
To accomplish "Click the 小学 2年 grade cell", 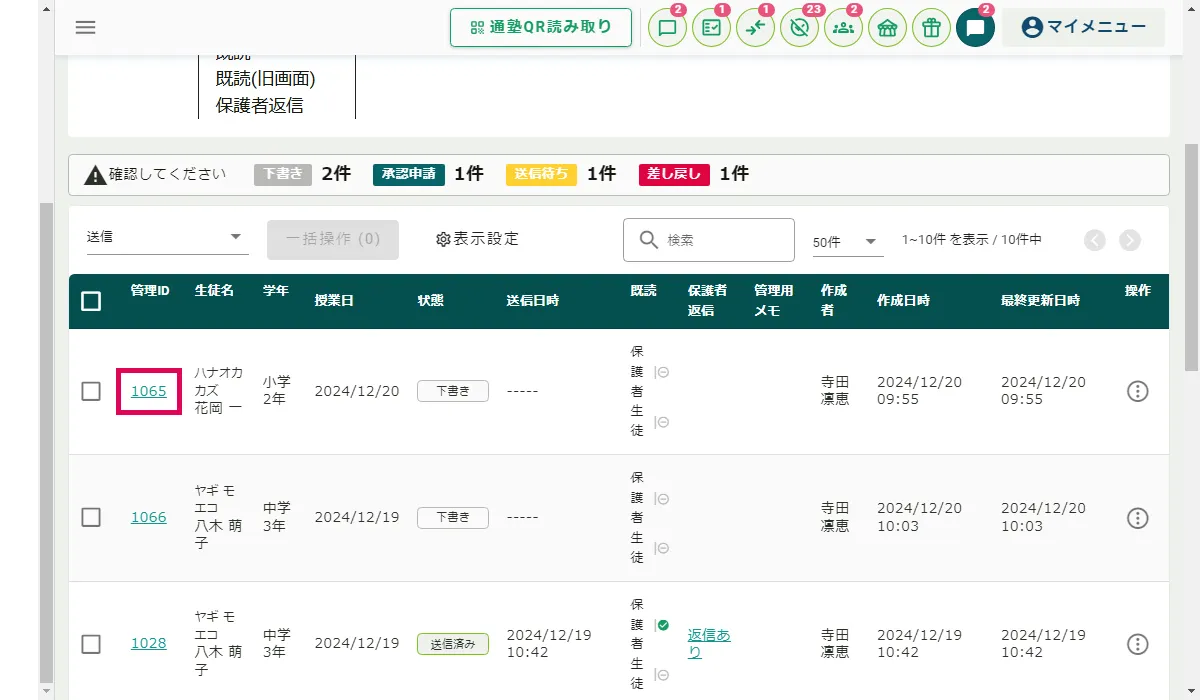I will point(277,391).
